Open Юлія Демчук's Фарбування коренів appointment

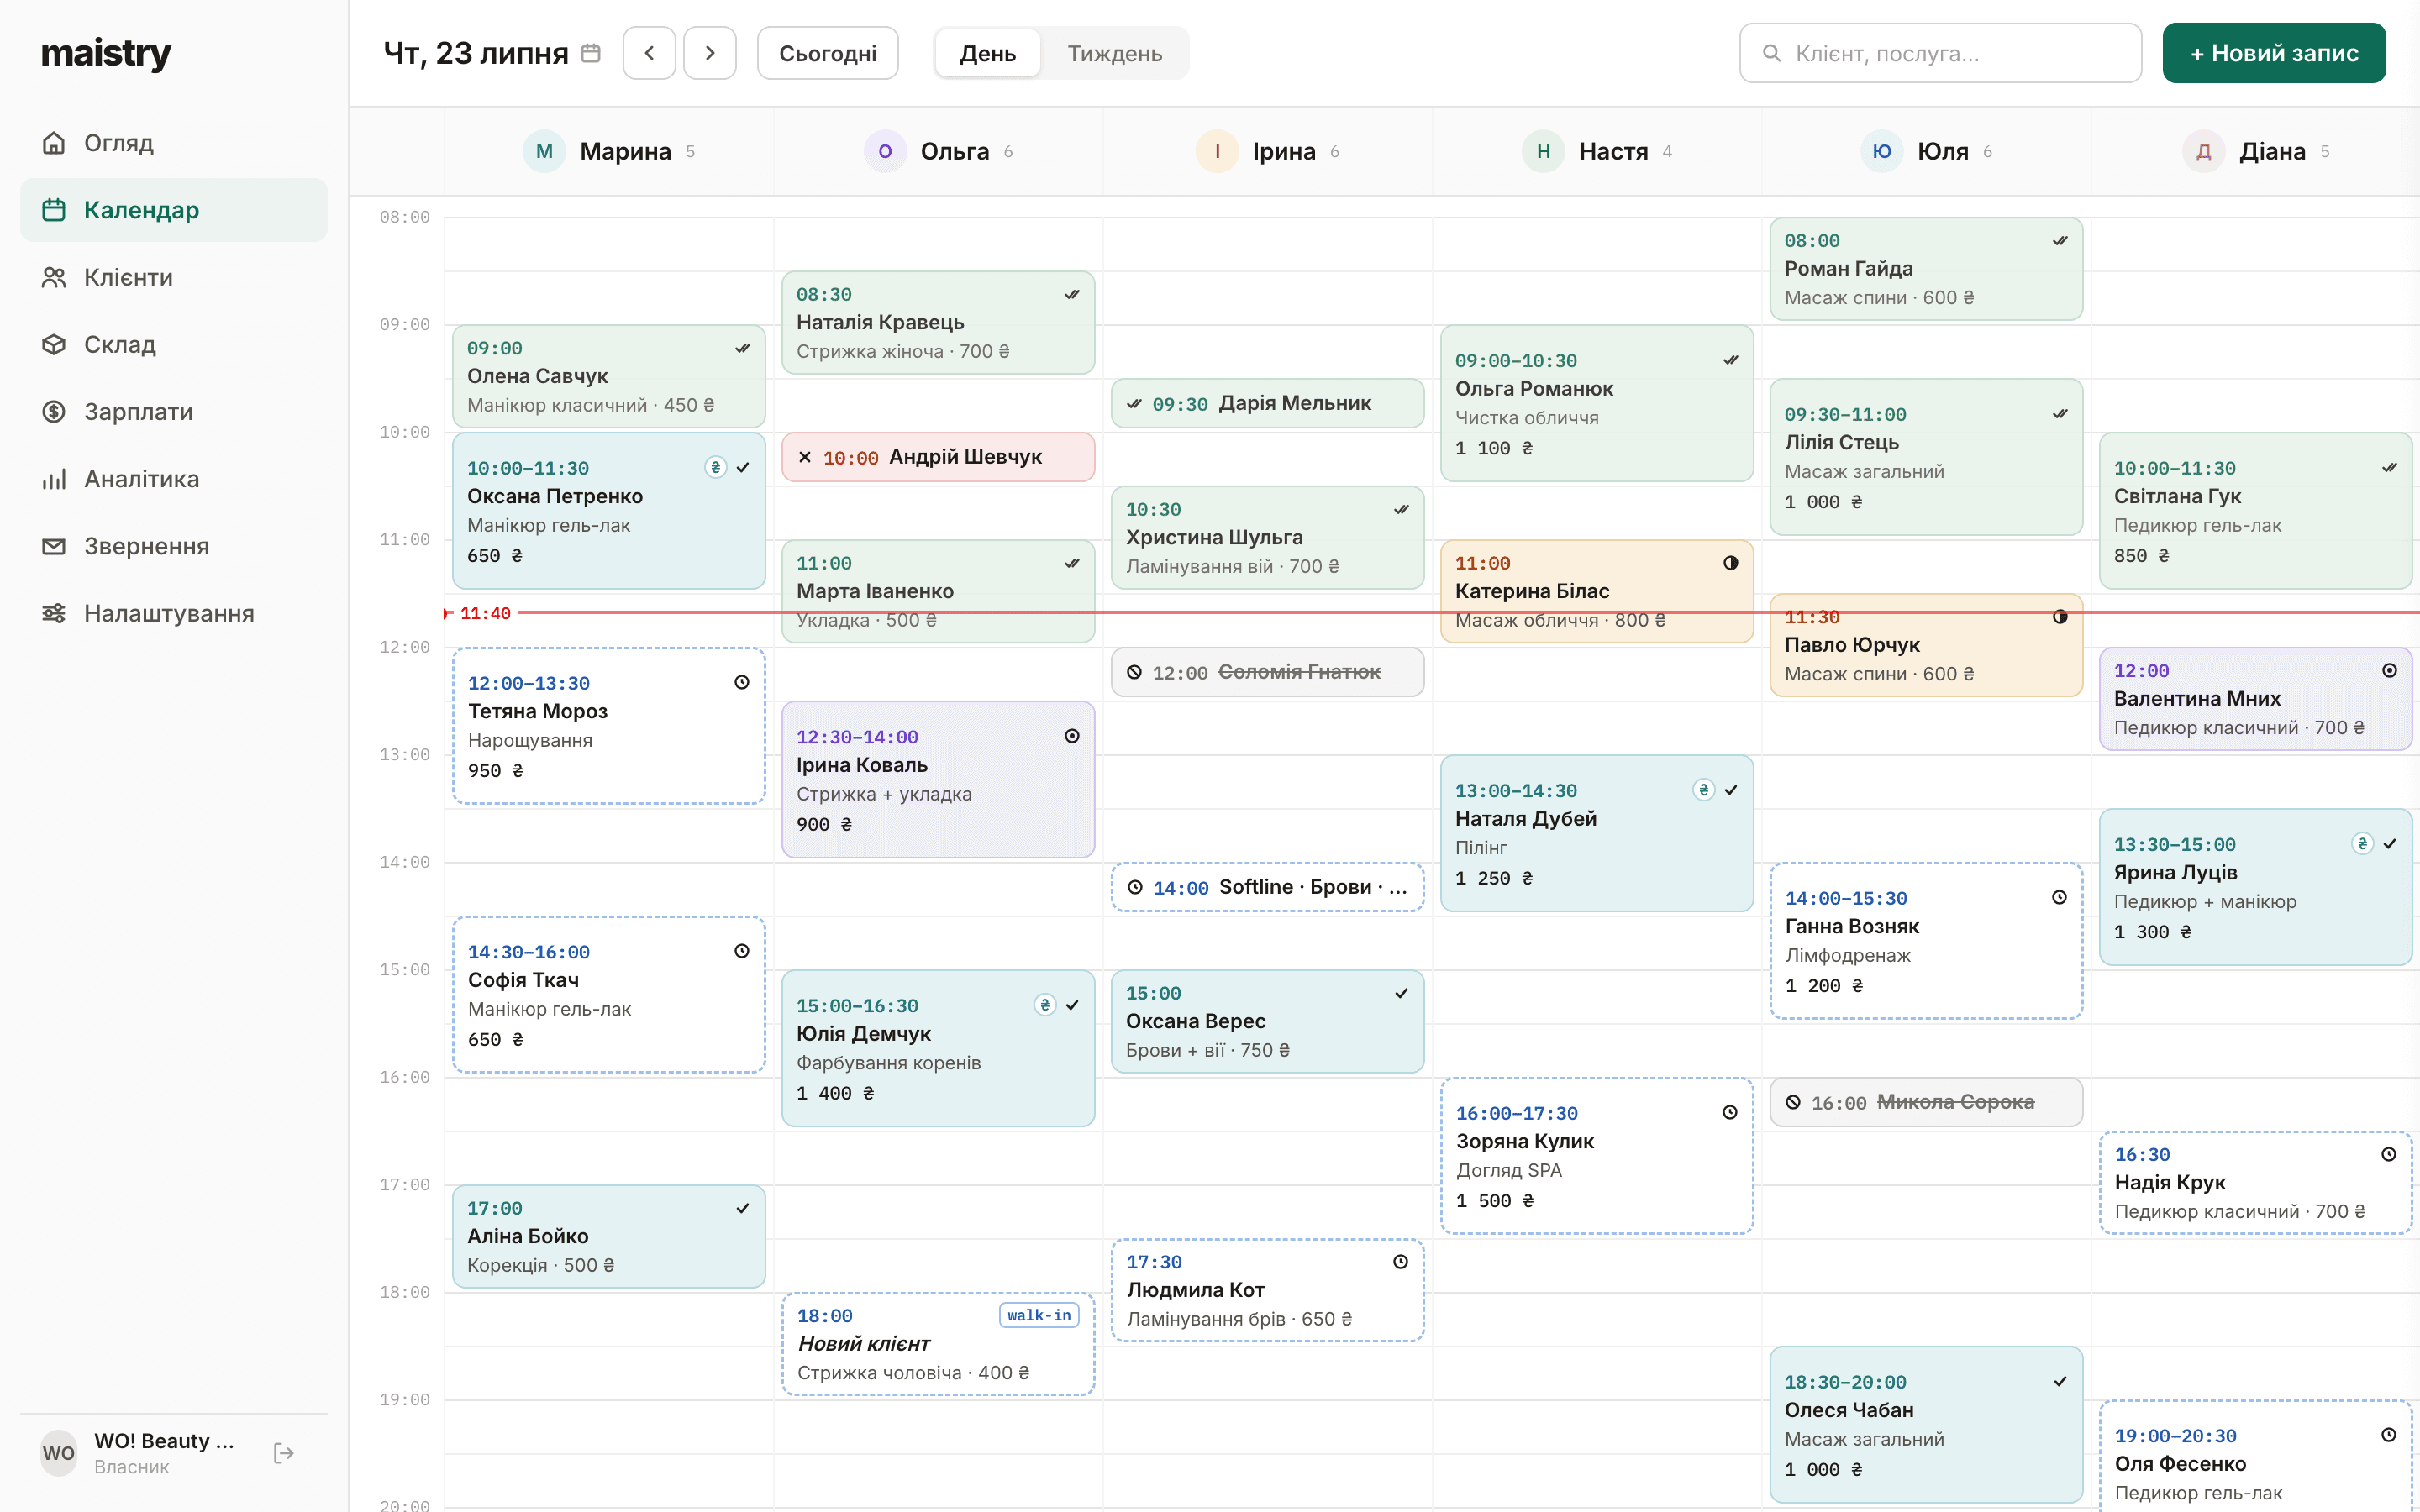point(938,1048)
